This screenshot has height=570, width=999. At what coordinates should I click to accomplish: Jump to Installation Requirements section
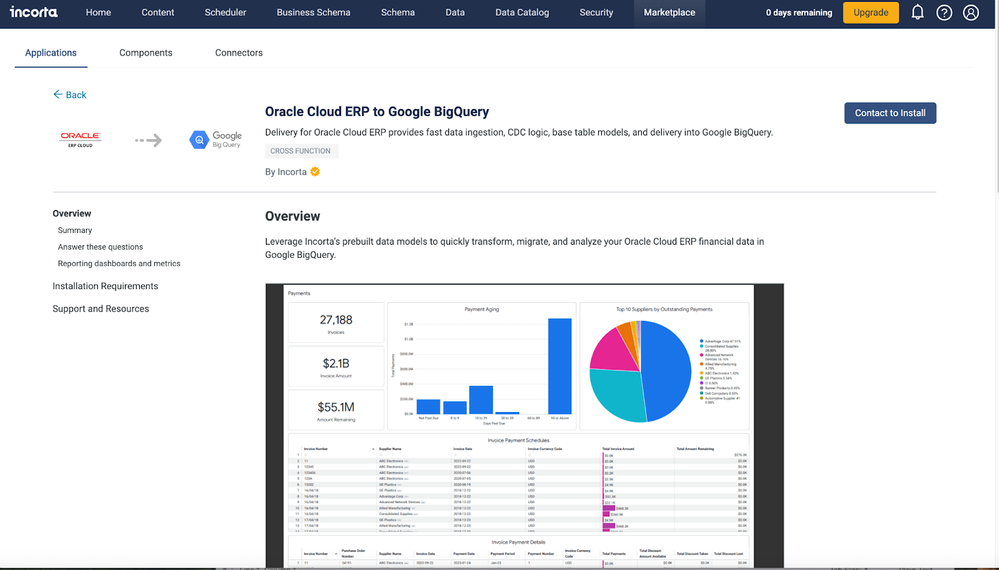point(105,286)
